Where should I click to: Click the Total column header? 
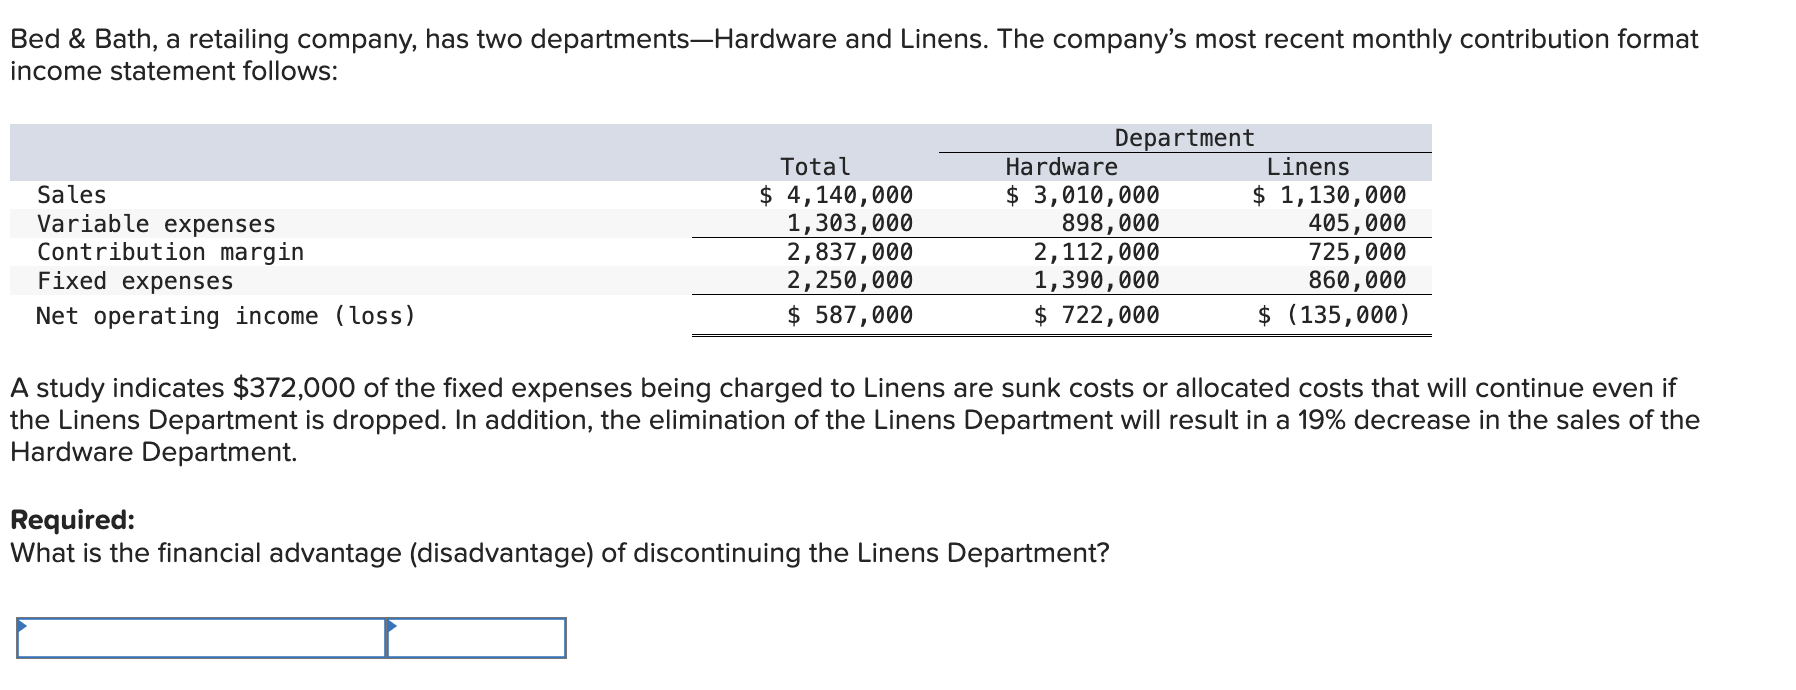click(815, 167)
